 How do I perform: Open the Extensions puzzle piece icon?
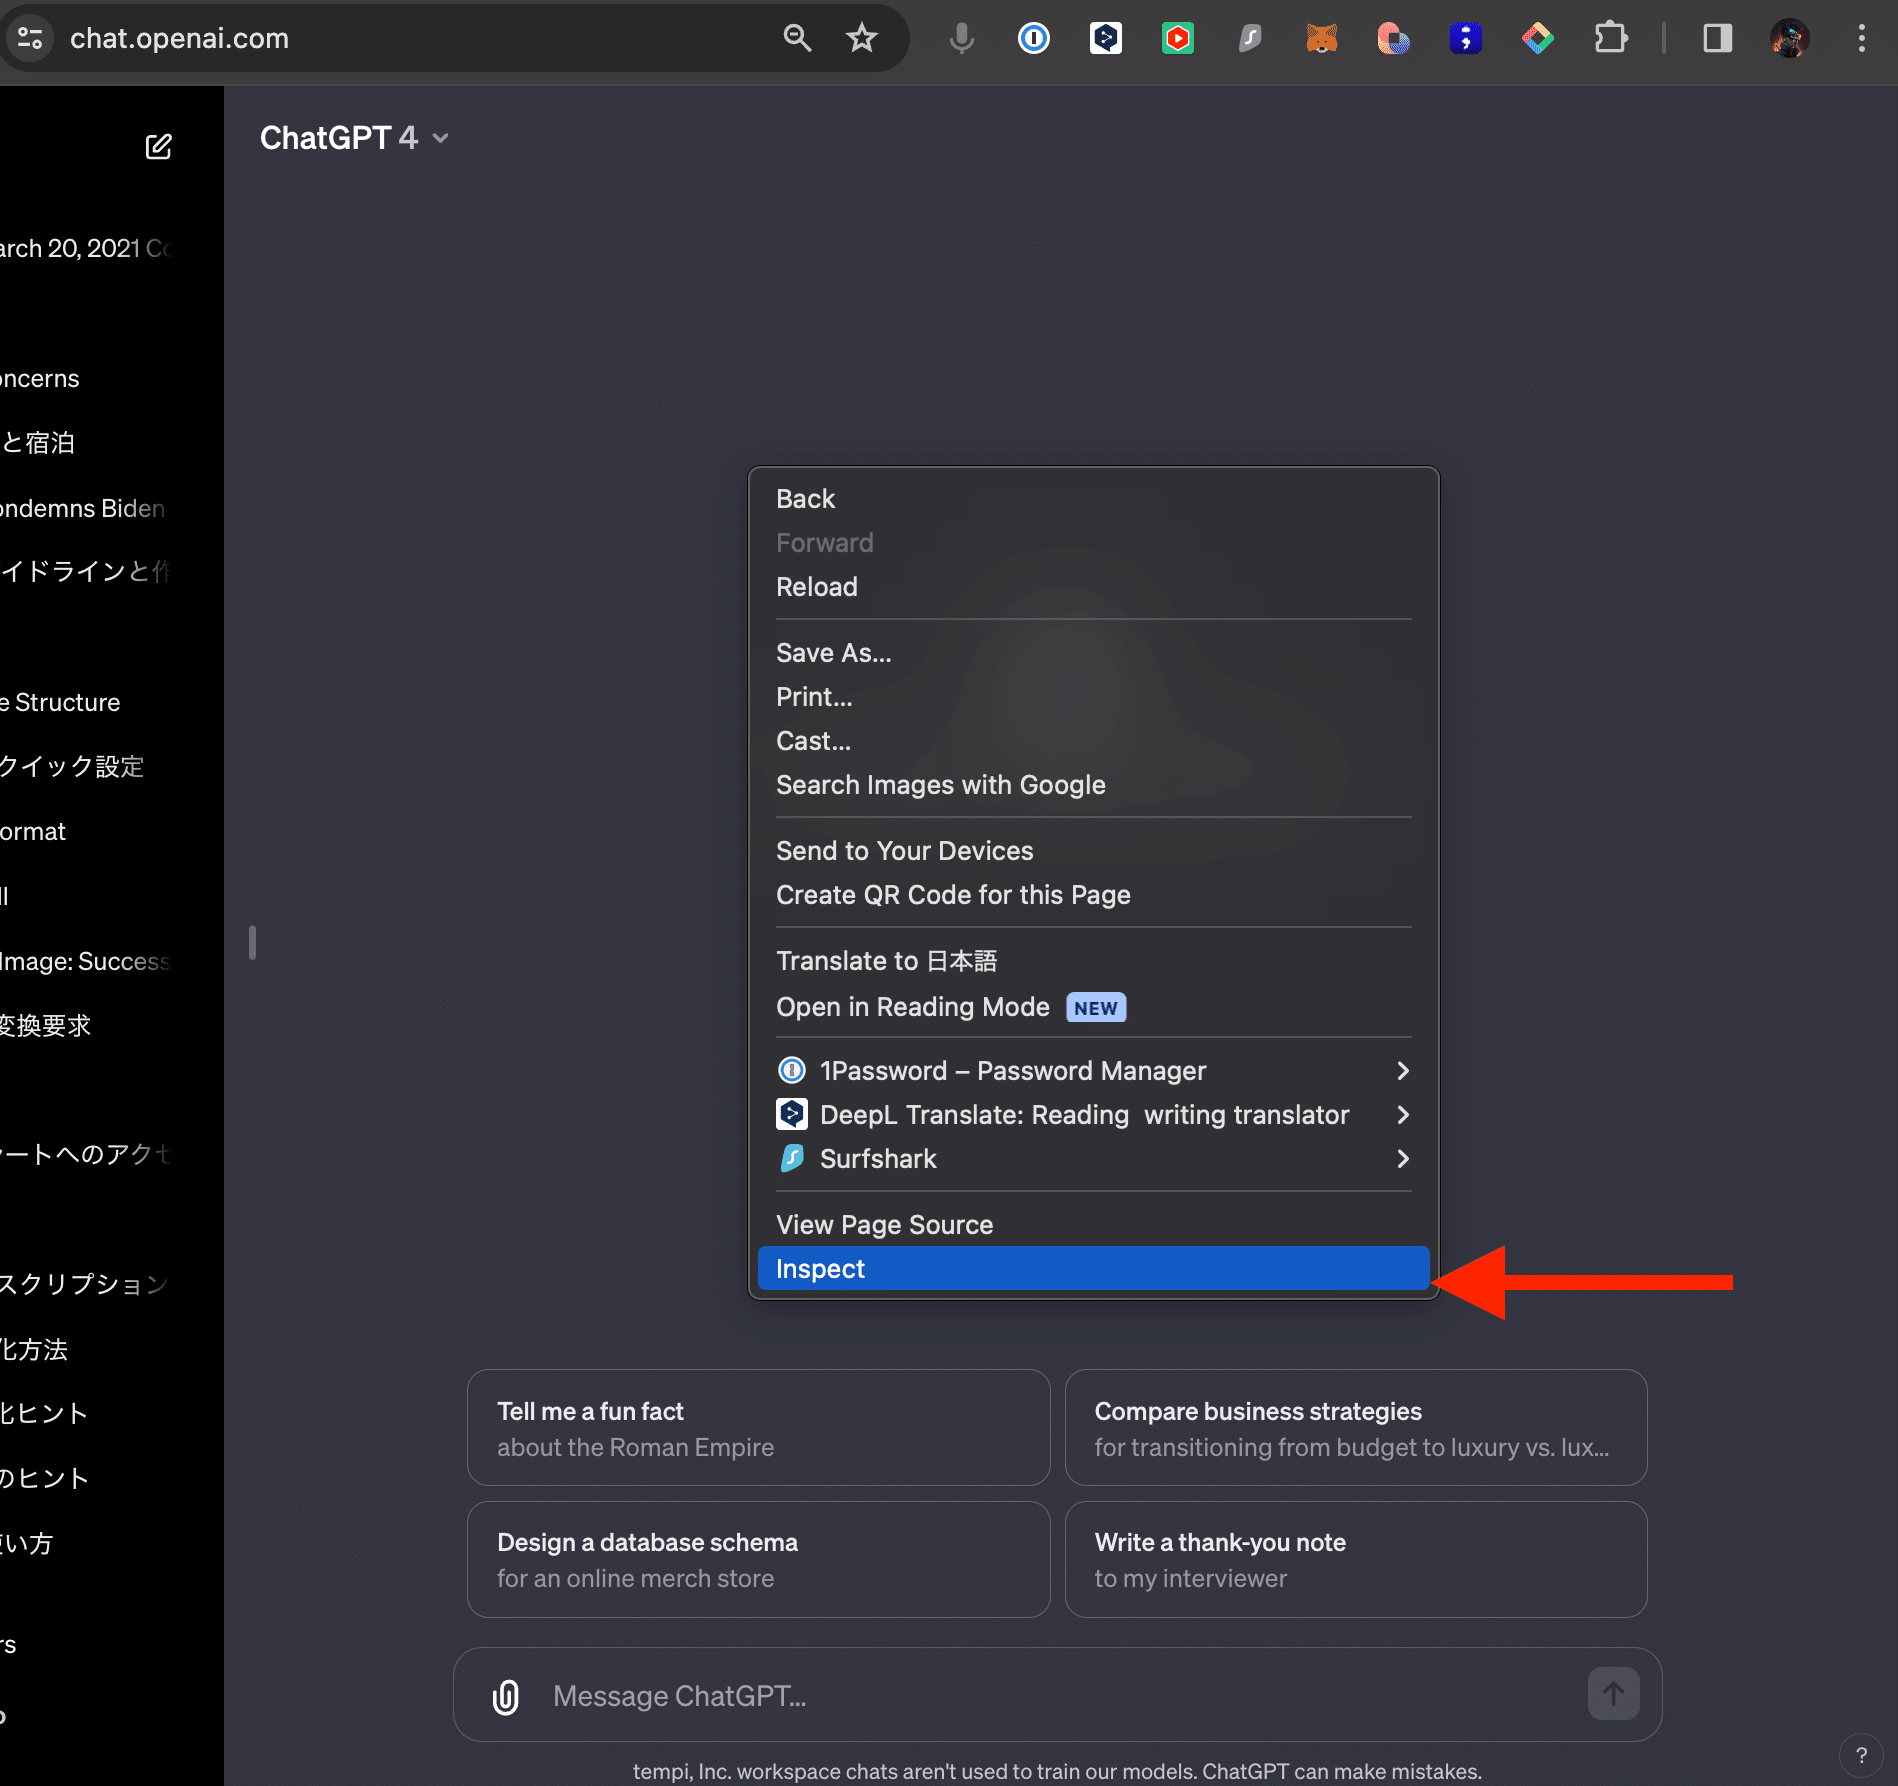(1610, 38)
